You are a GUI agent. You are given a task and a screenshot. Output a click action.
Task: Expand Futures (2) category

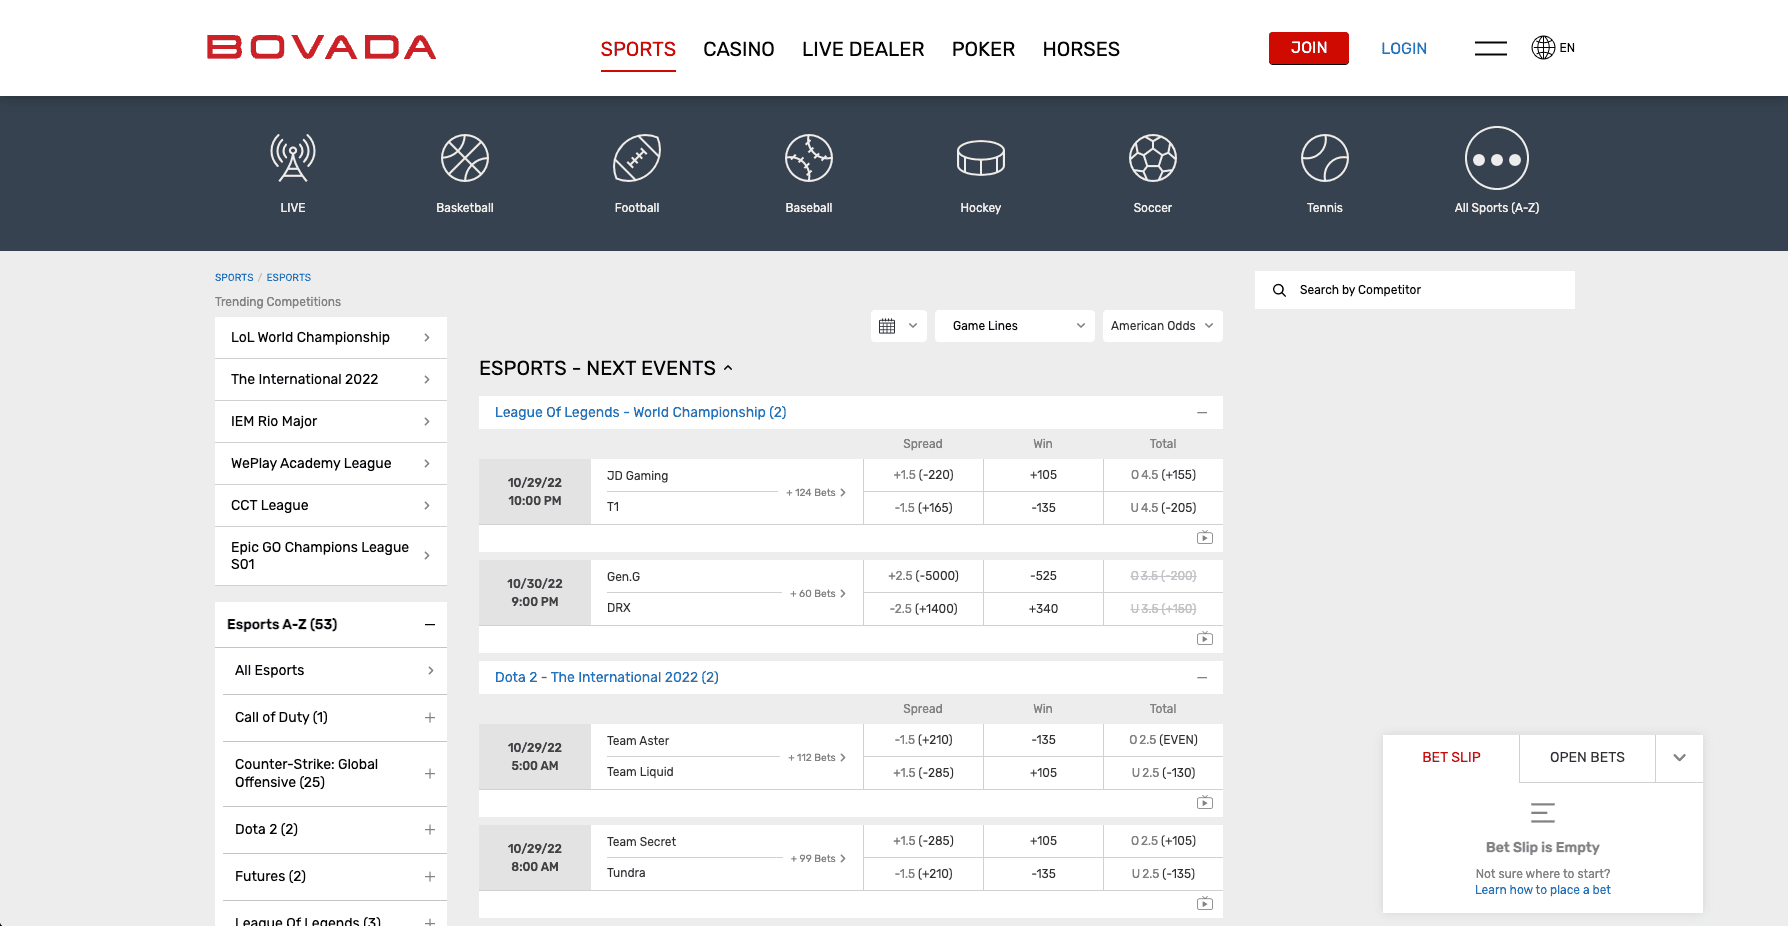(x=430, y=877)
